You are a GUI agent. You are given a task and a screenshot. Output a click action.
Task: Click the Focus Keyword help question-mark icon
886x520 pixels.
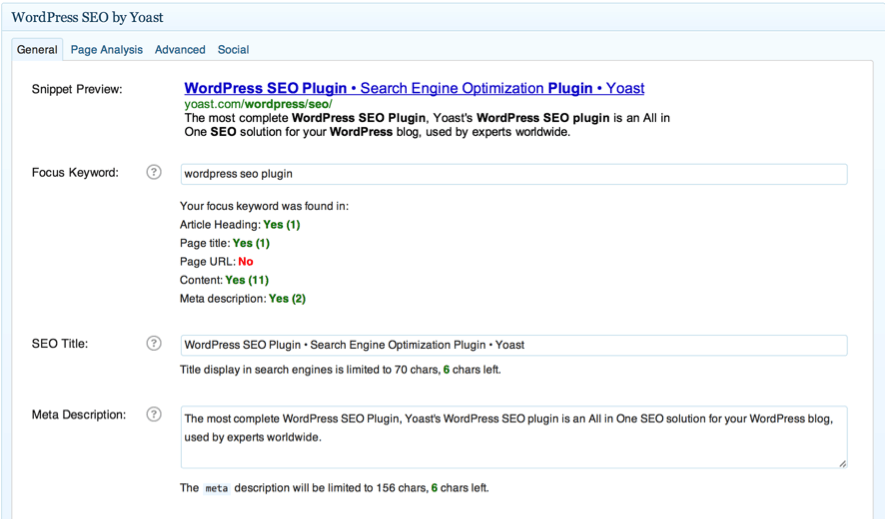tap(153, 172)
